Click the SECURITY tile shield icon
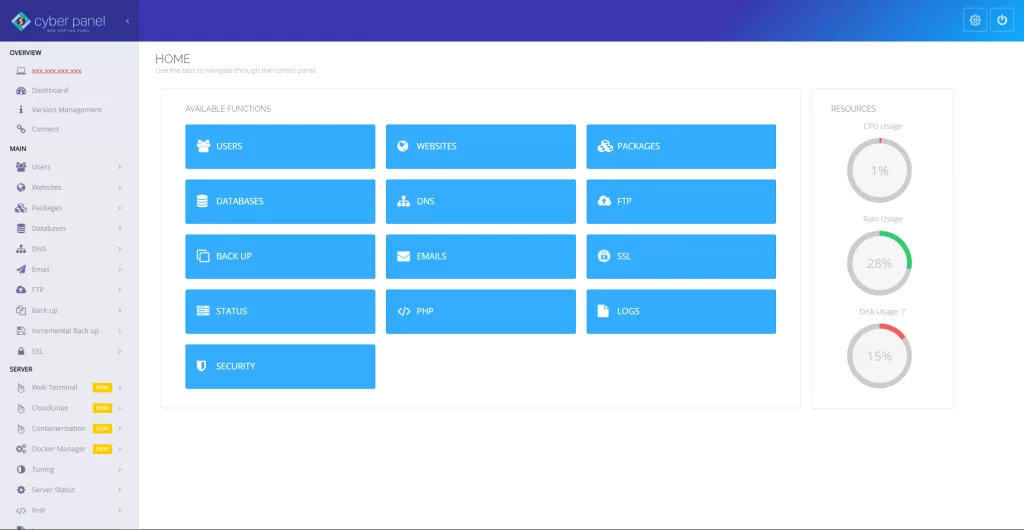This screenshot has height=530, width=1024. click(x=202, y=366)
